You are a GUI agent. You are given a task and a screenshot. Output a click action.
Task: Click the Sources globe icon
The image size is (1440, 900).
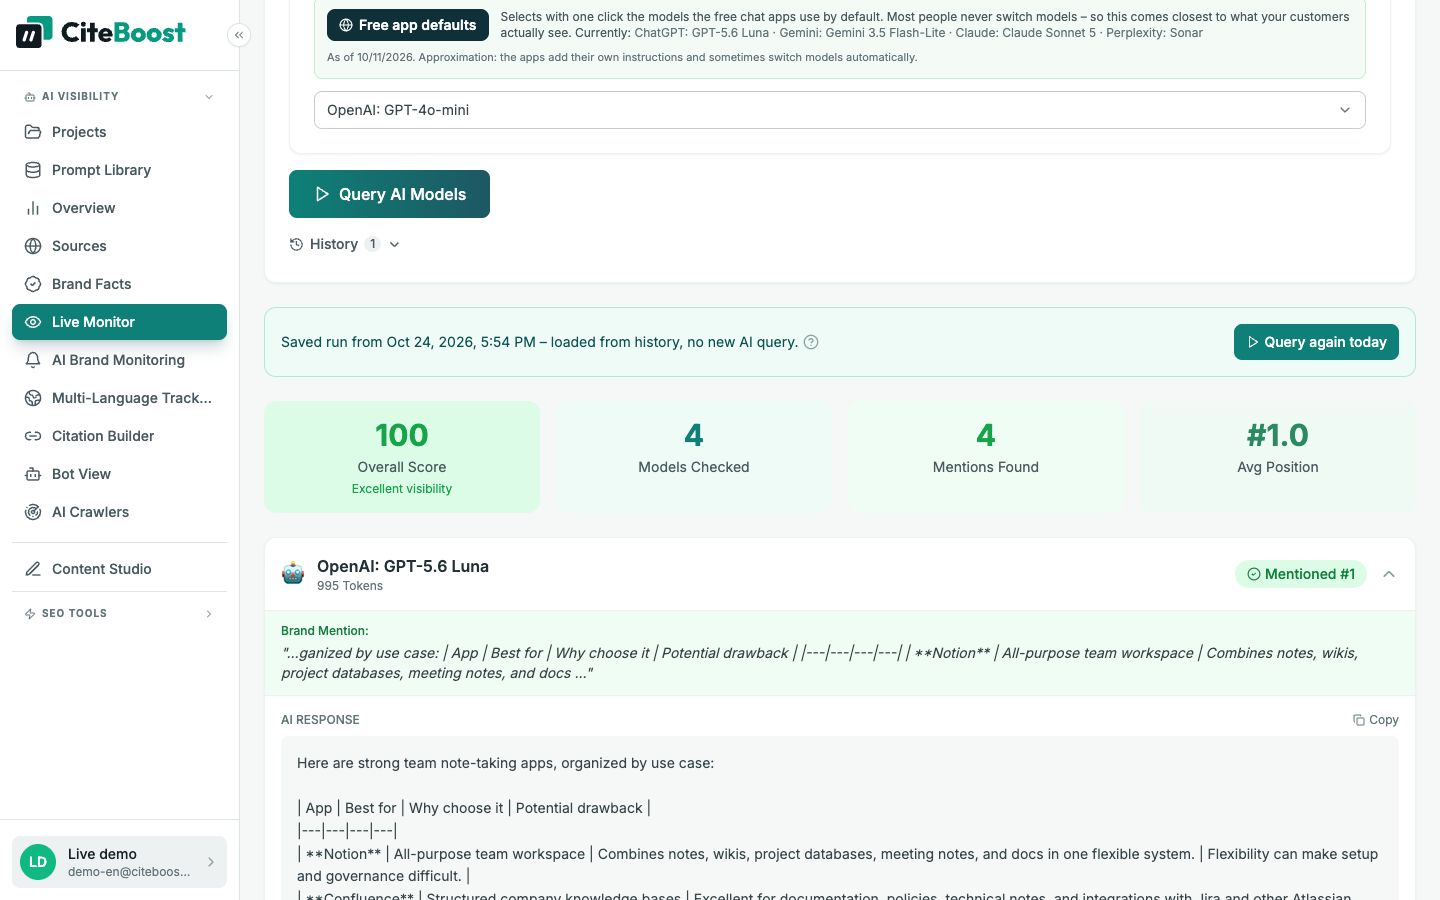point(33,246)
